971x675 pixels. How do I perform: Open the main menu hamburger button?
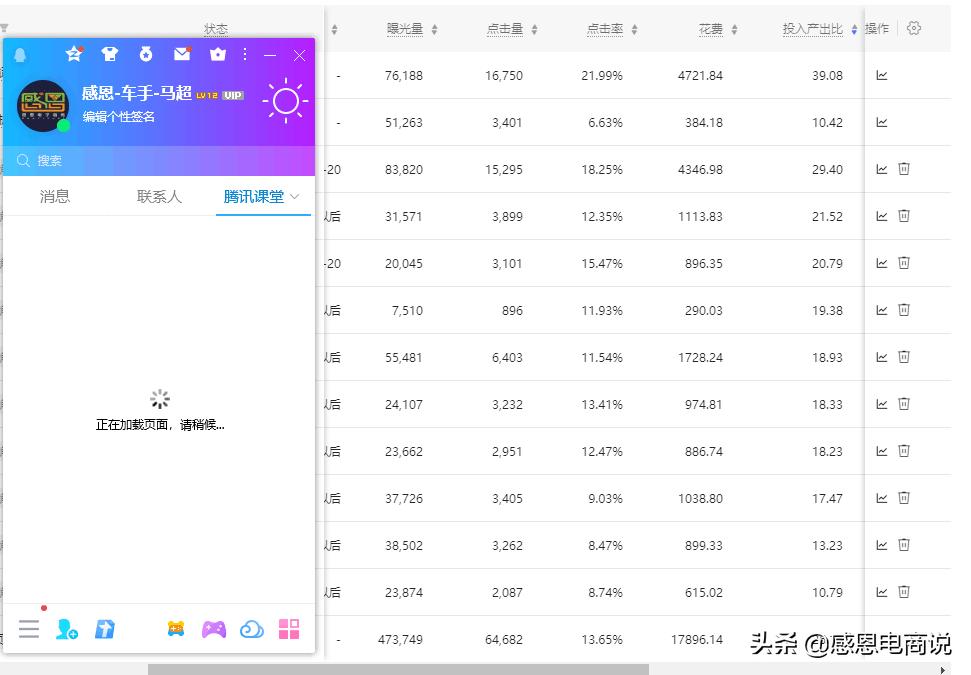(28, 629)
